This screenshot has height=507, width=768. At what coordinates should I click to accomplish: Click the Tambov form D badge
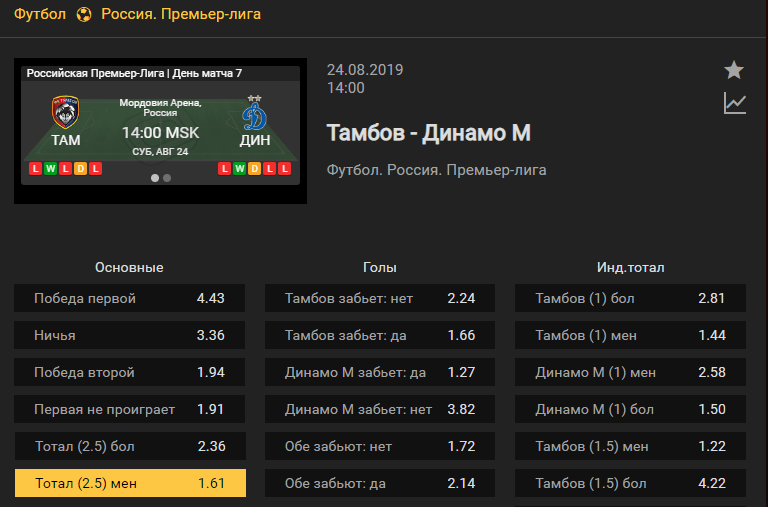pyautogui.click(x=81, y=169)
